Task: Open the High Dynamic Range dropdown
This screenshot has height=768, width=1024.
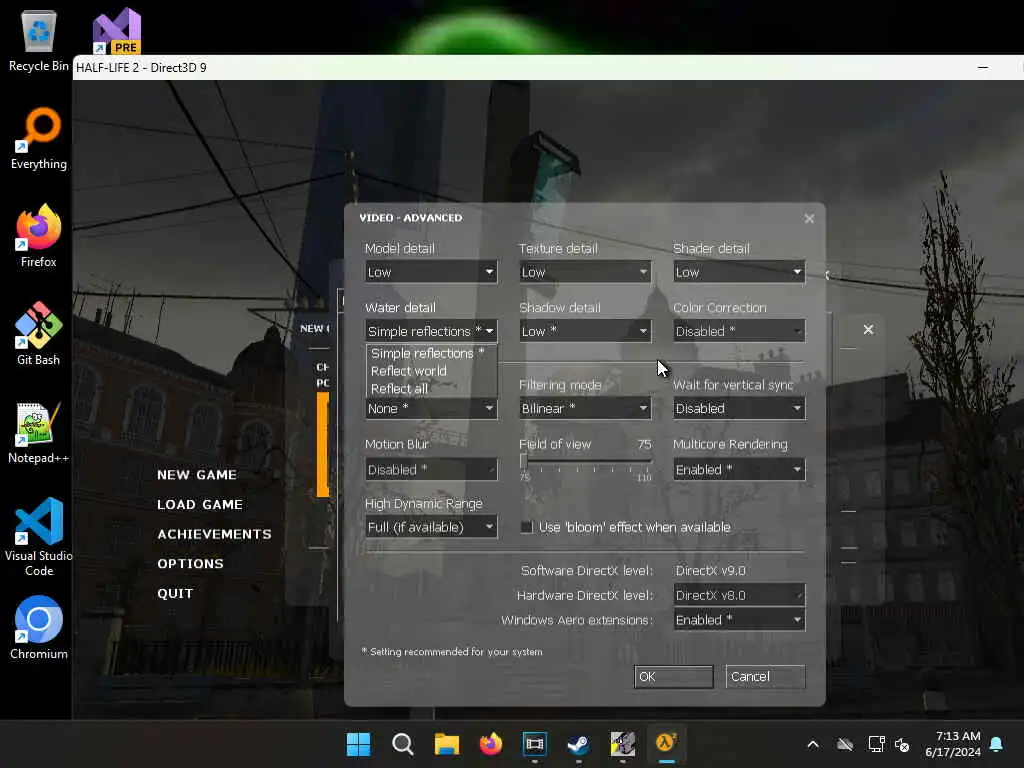Action: pyautogui.click(x=431, y=527)
